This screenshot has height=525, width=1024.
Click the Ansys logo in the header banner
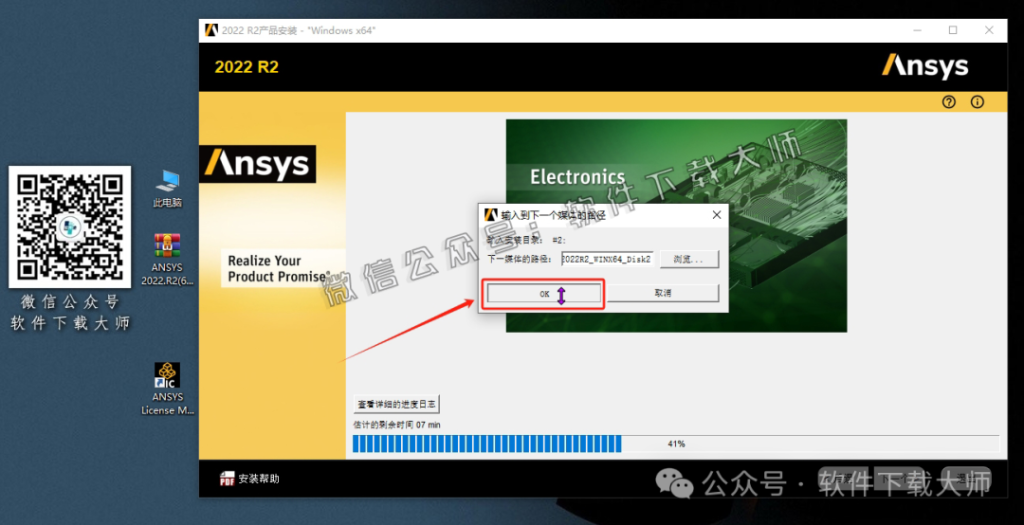pos(925,67)
